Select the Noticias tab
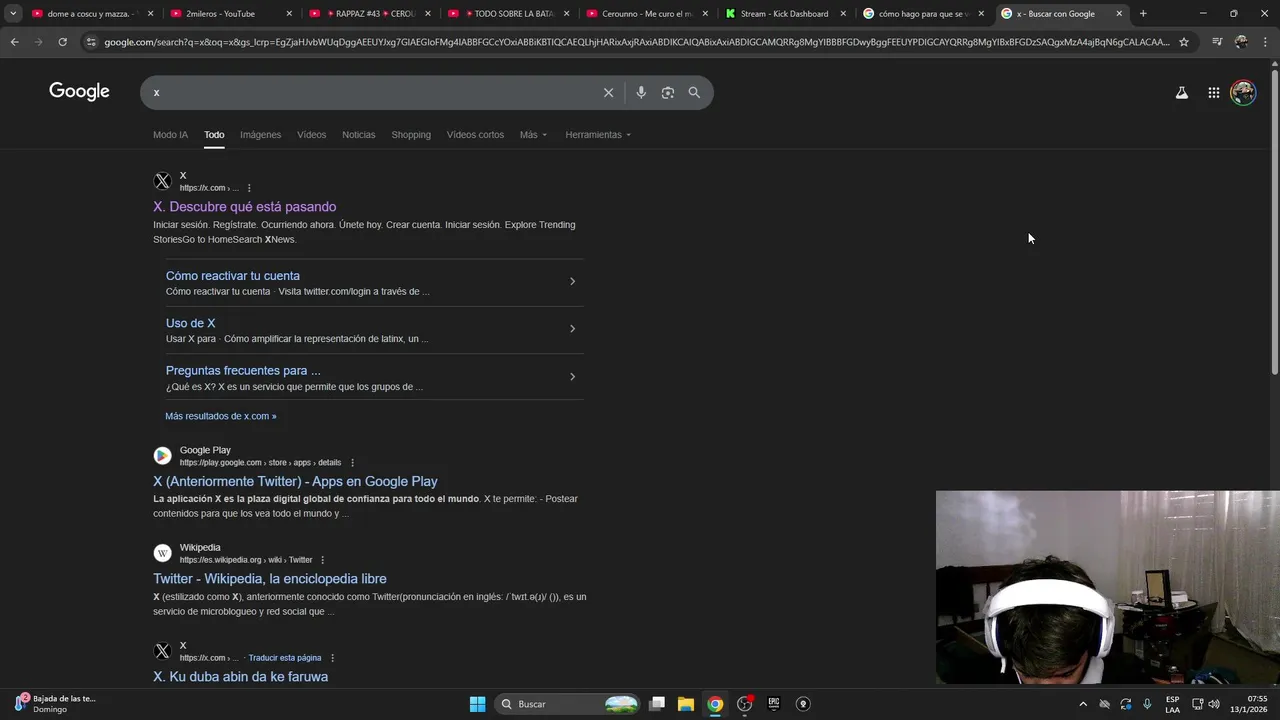The image size is (1280, 720). [358, 135]
